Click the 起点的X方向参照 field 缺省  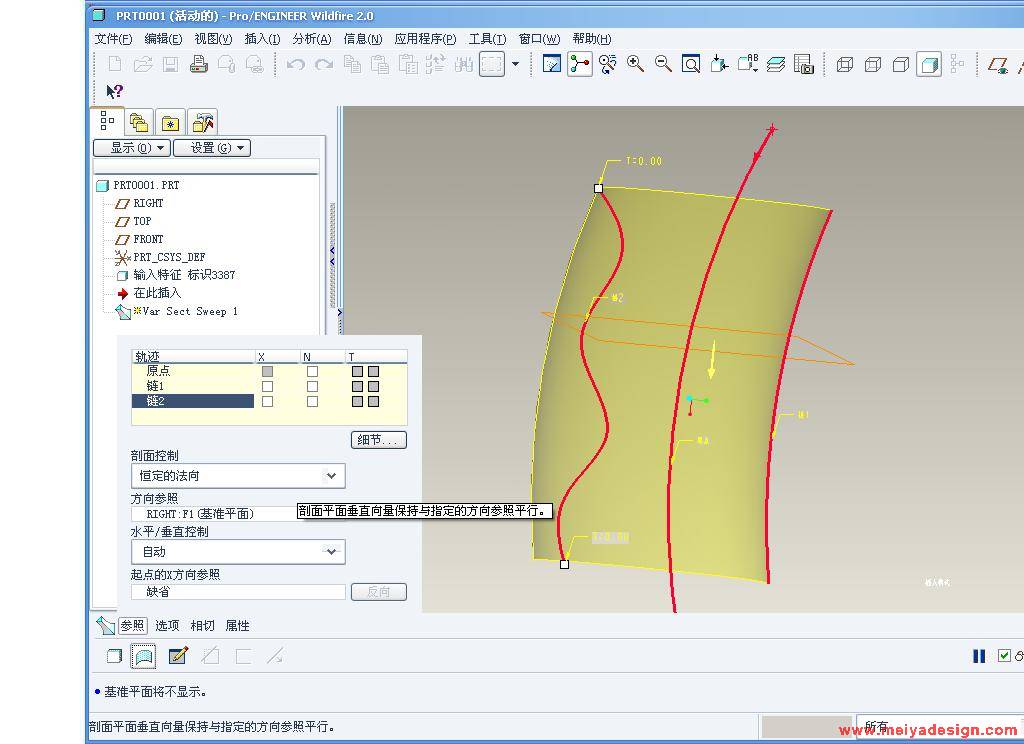pyautogui.click(x=238, y=592)
